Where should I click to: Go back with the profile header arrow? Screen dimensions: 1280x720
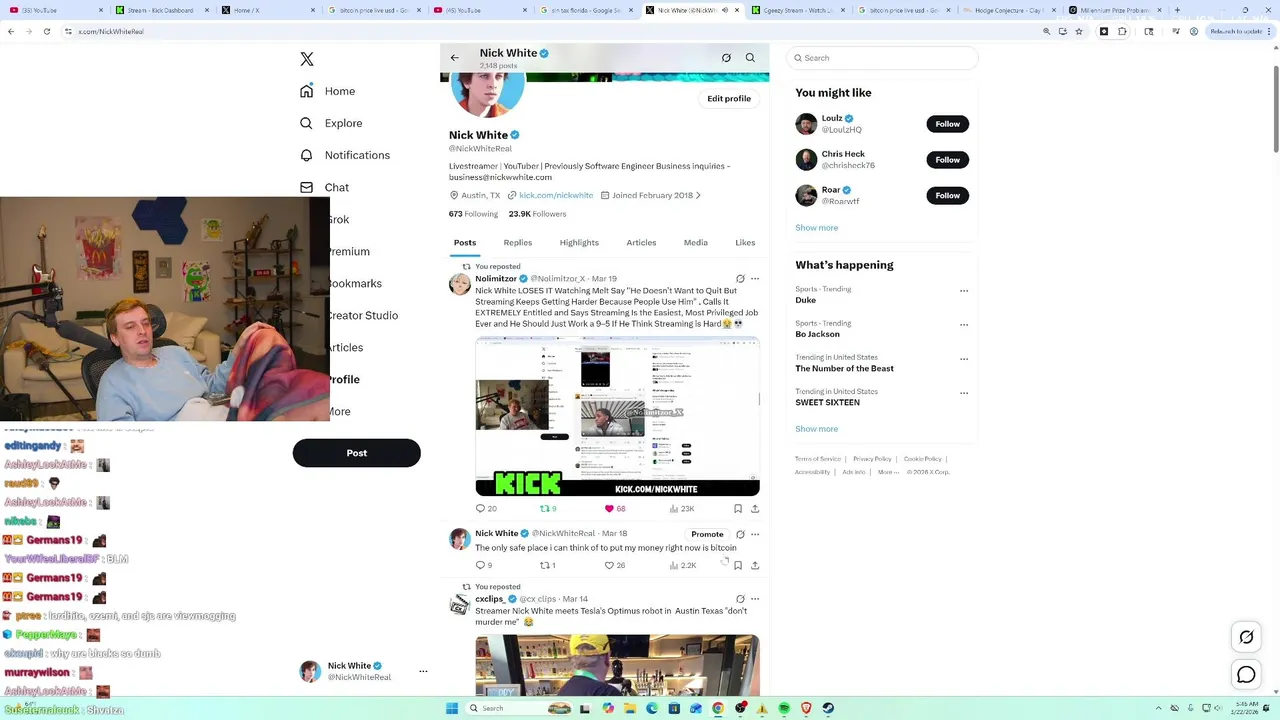tap(454, 58)
